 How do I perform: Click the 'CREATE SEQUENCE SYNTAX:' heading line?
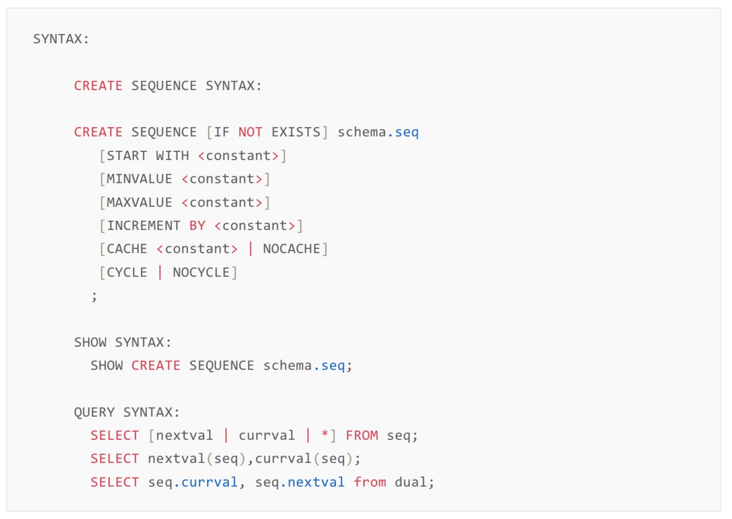(x=167, y=86)
